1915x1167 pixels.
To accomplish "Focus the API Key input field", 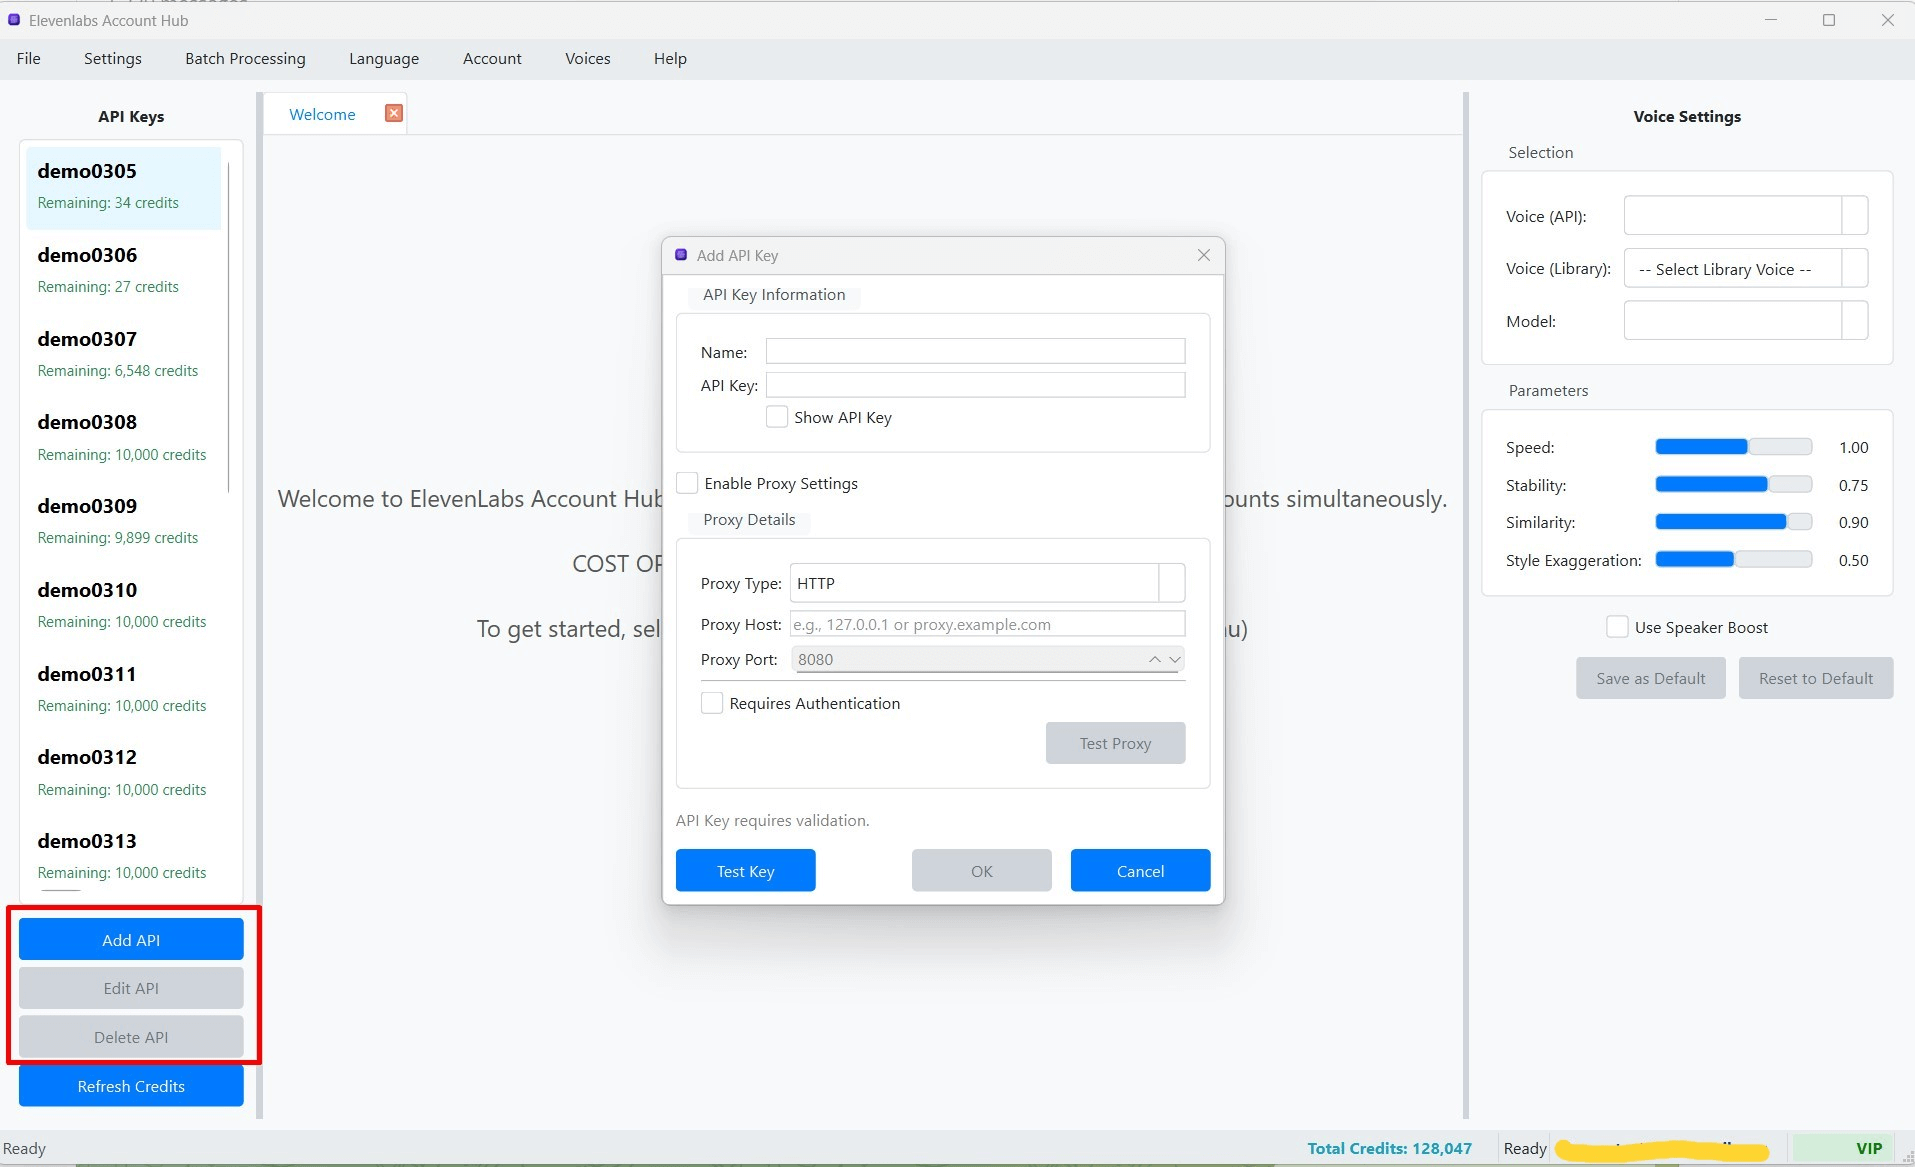I will (975, 385).
